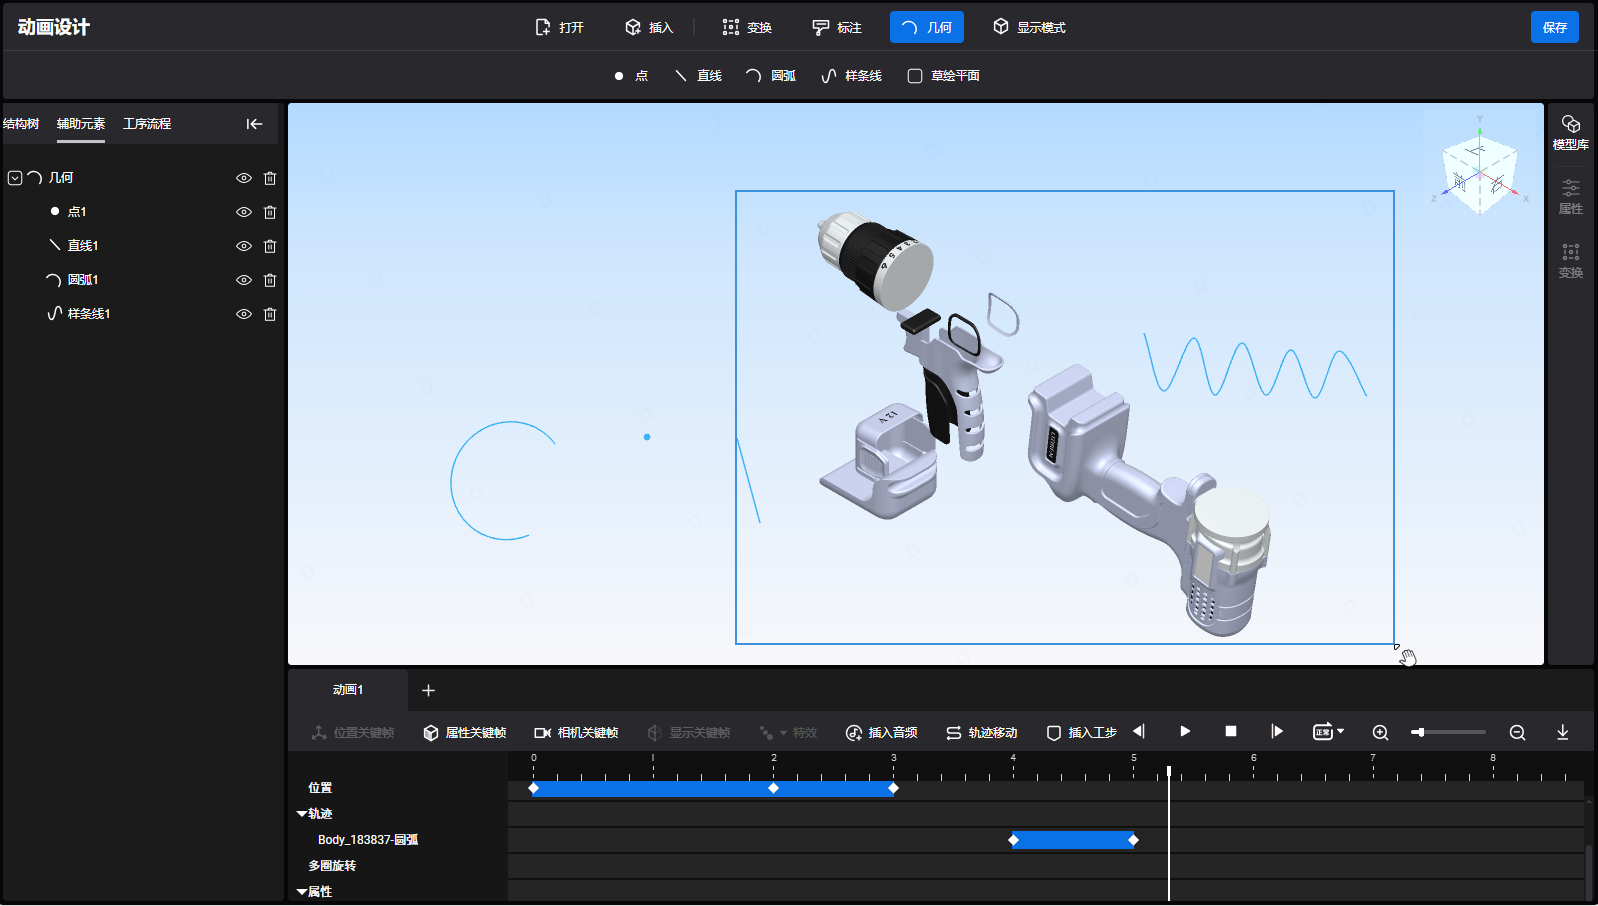Screen dimensions: 1598x906
Task: Select the Body_183837-圆弧 keyframe at 4 seconds
Action: (x=1013, y=840)
